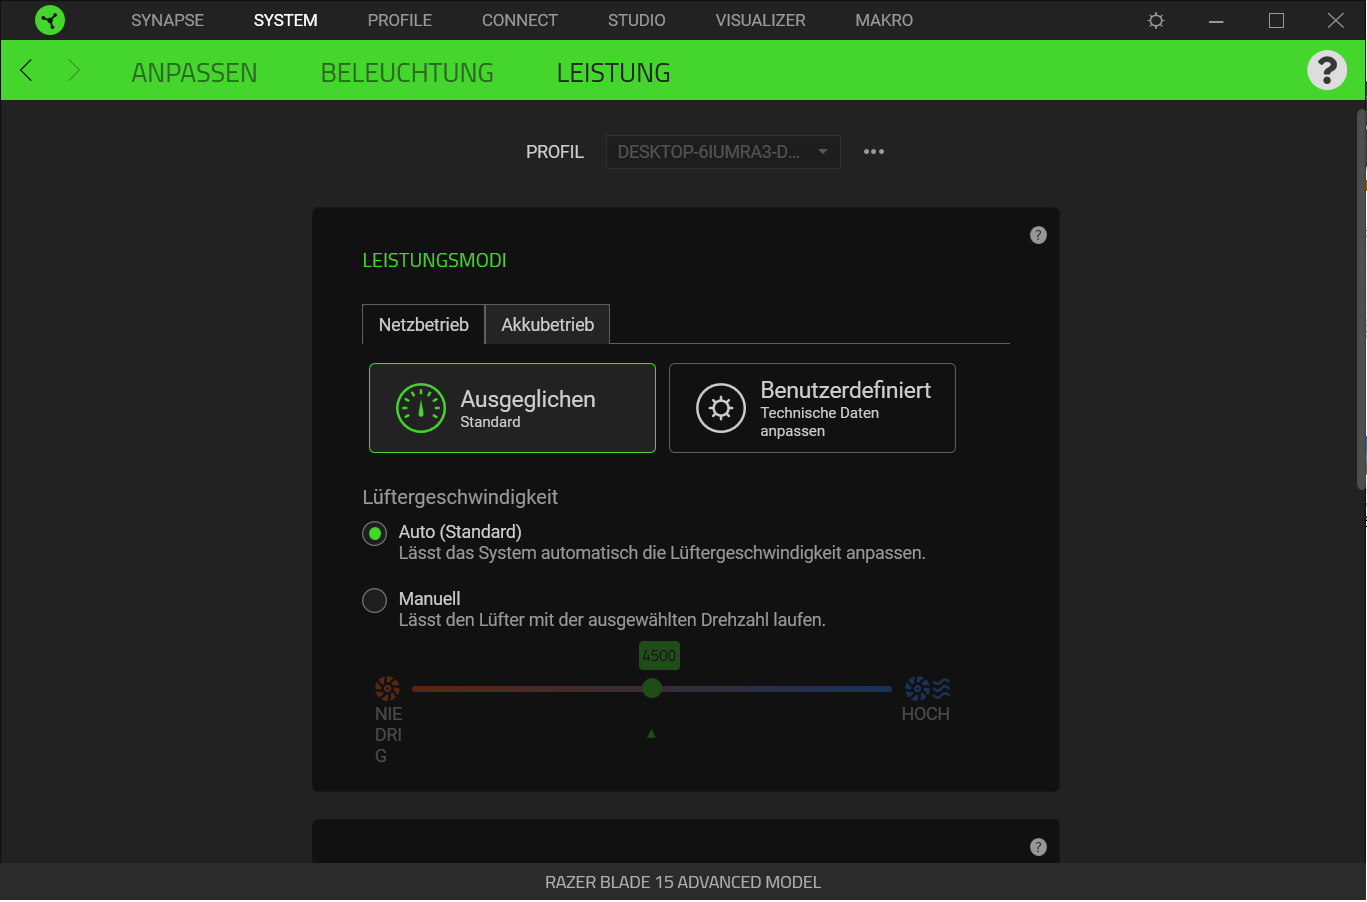Go back with the left arrow
1367x902 pixels.
[27, 70]
